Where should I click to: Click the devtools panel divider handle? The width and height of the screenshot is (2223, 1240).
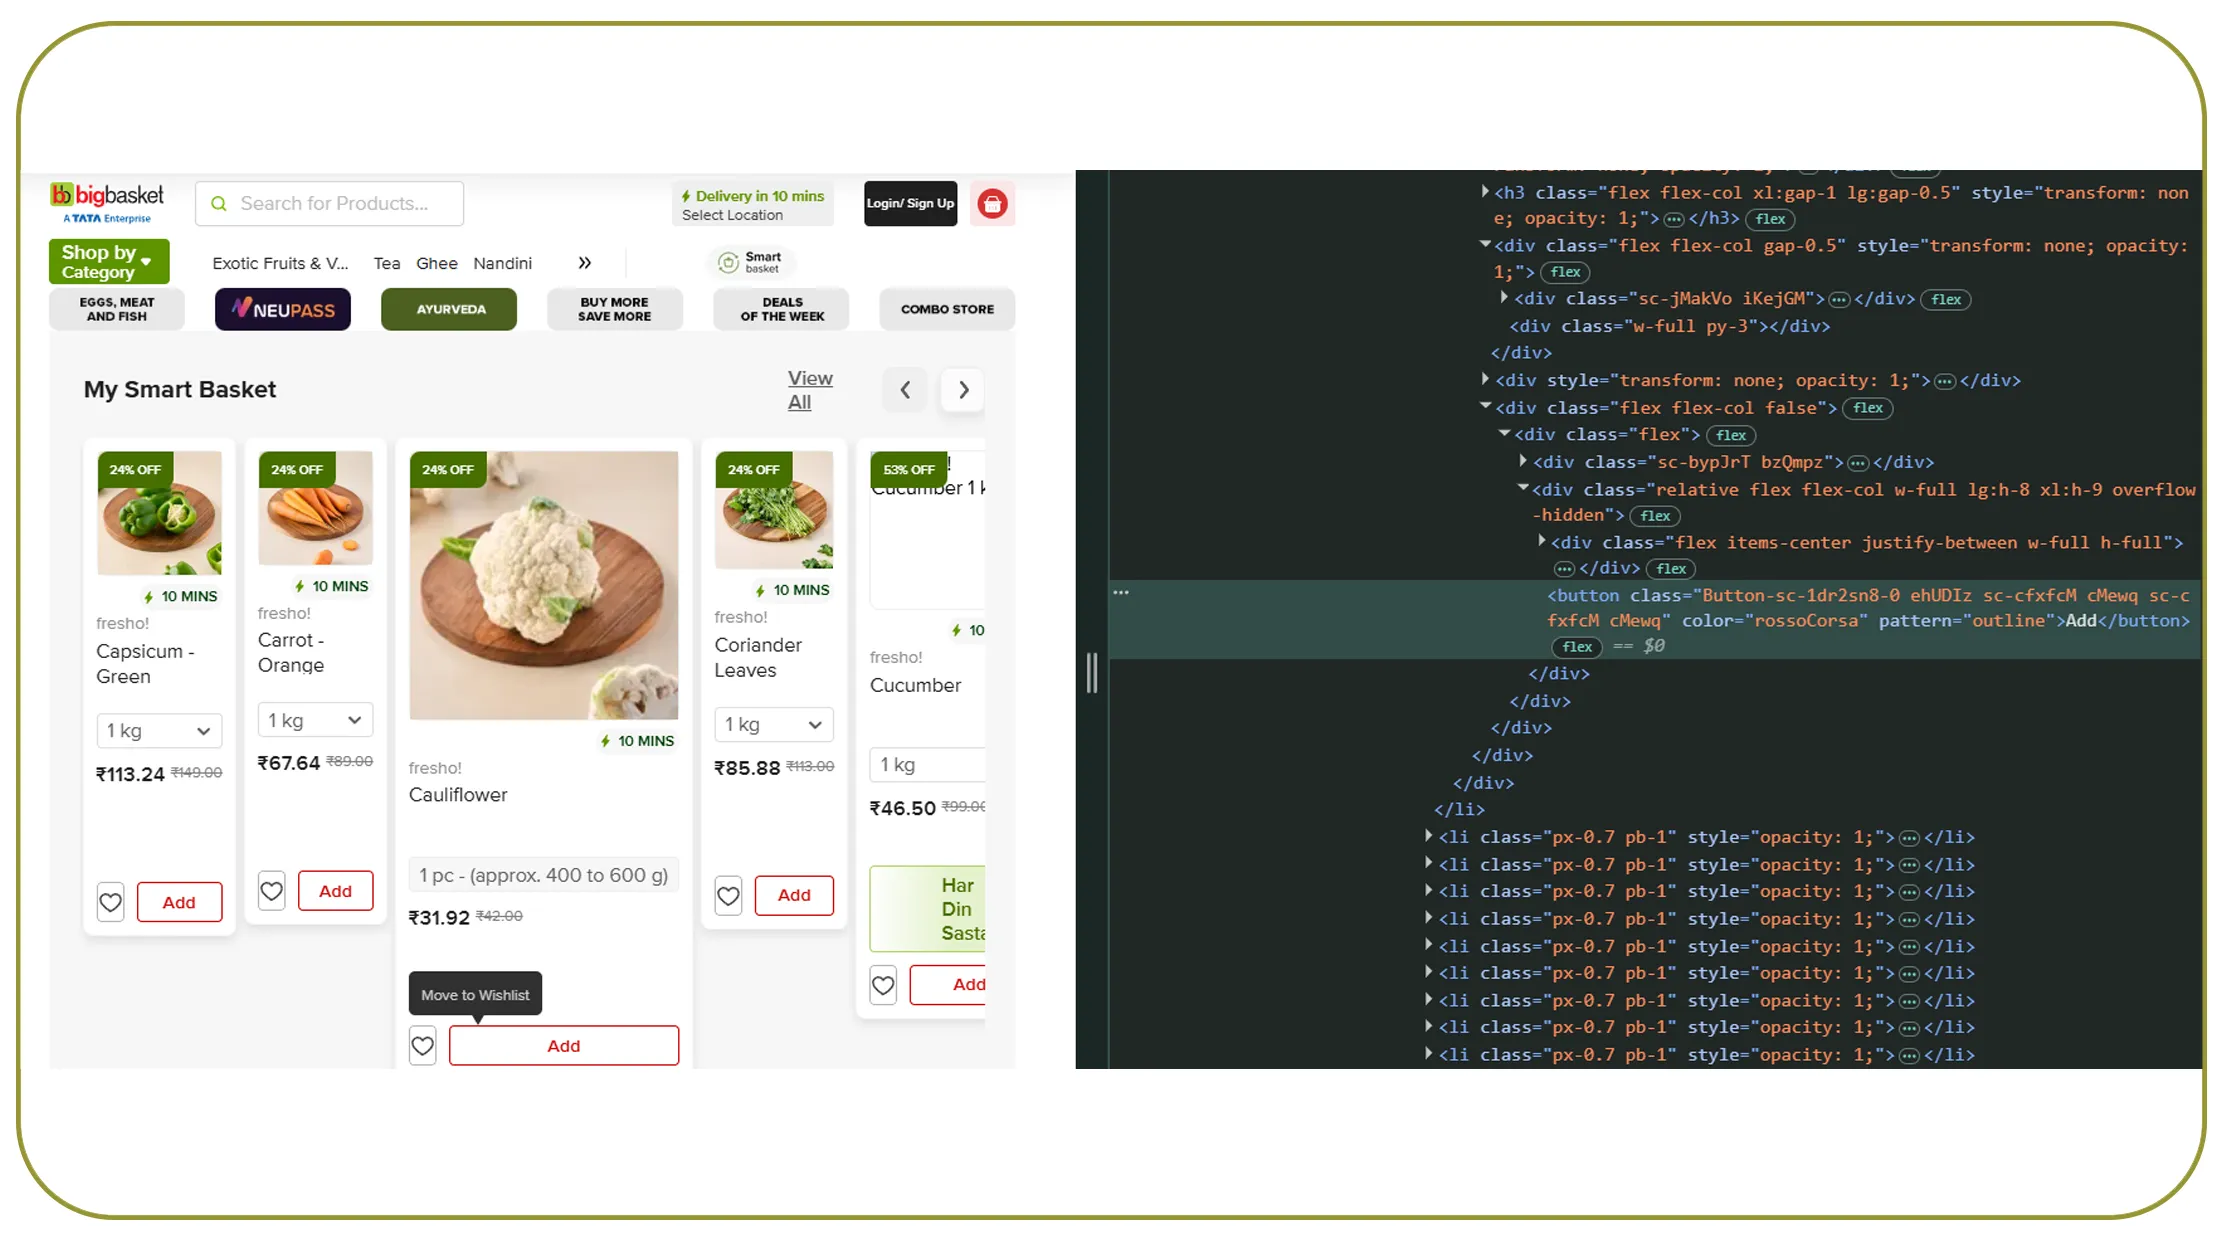(x=1091, y=672)
